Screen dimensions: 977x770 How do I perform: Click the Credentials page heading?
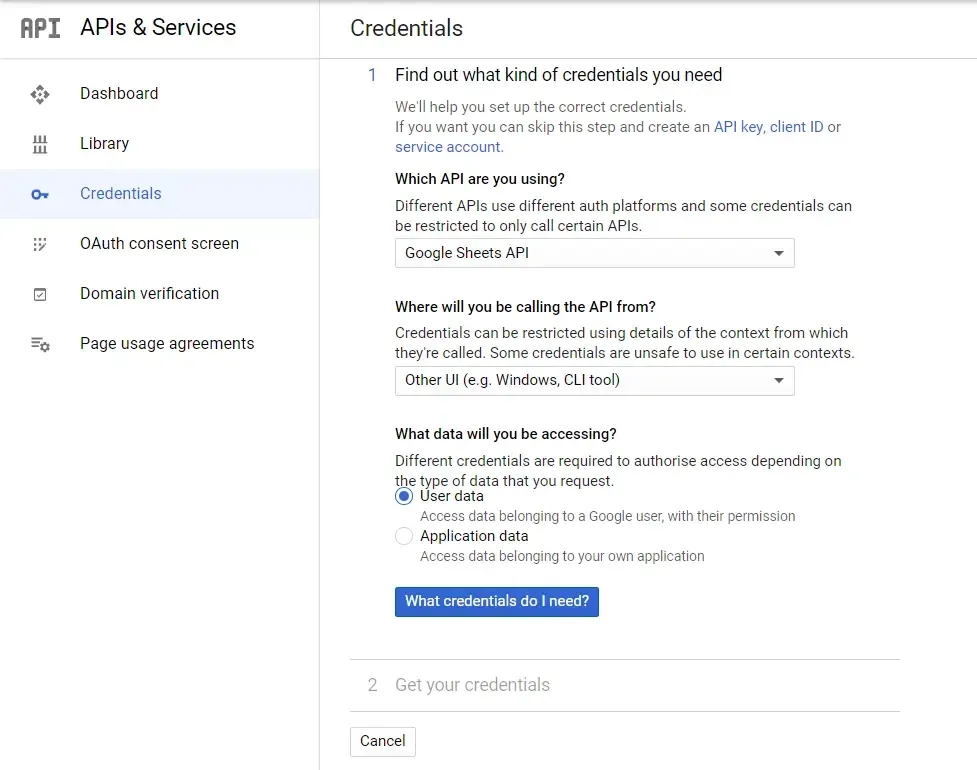[x=406, y=28]
